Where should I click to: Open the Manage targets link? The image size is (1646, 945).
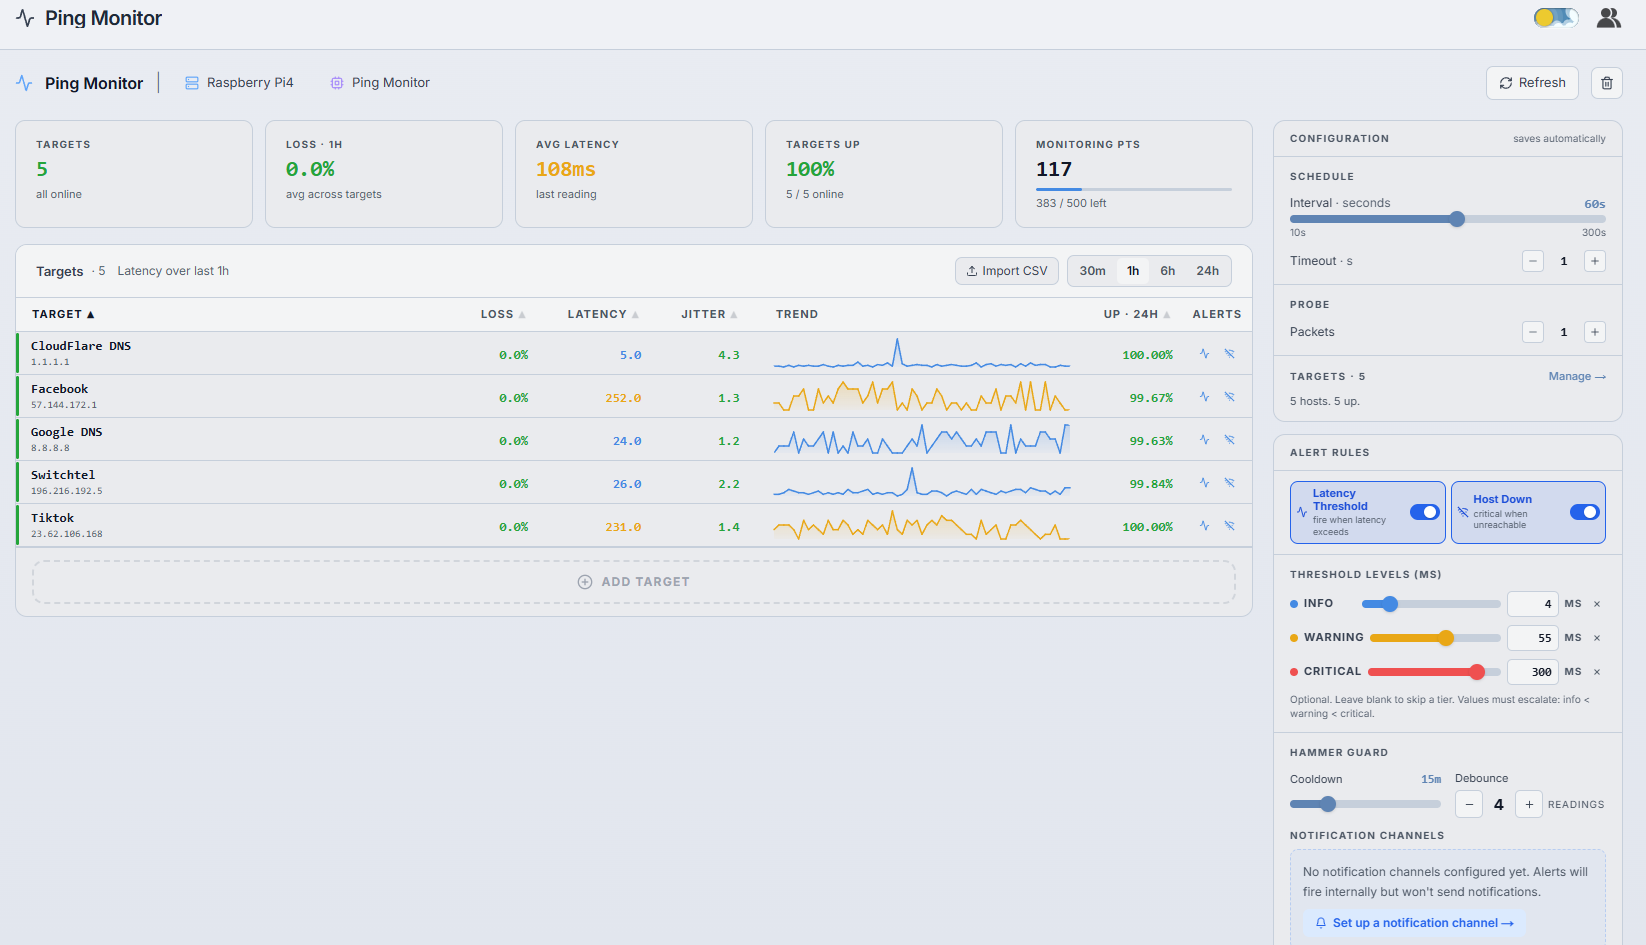click(x=1577, y=377)
